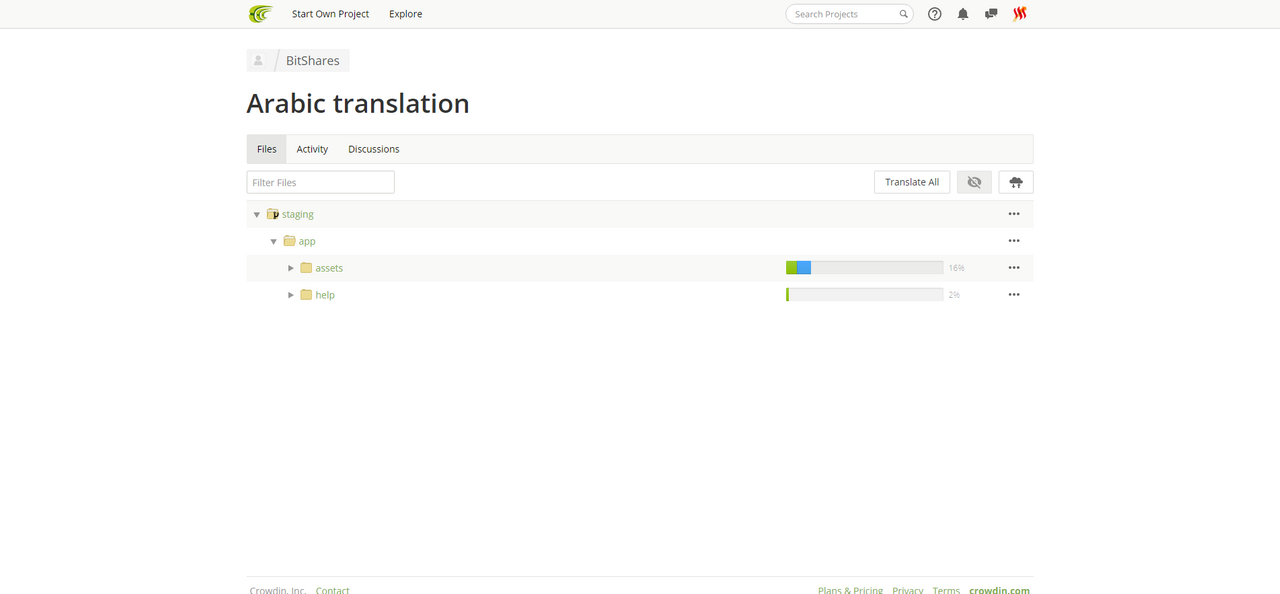Click the help folder icon
The width and height of the screenshot is (1280, 594).
[306, 295]
